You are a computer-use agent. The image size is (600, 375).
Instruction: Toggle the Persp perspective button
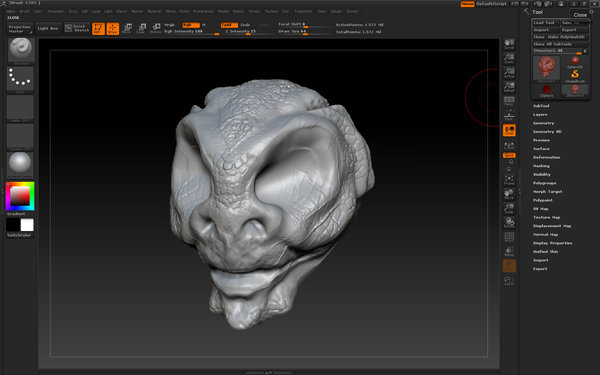[509, 101]
